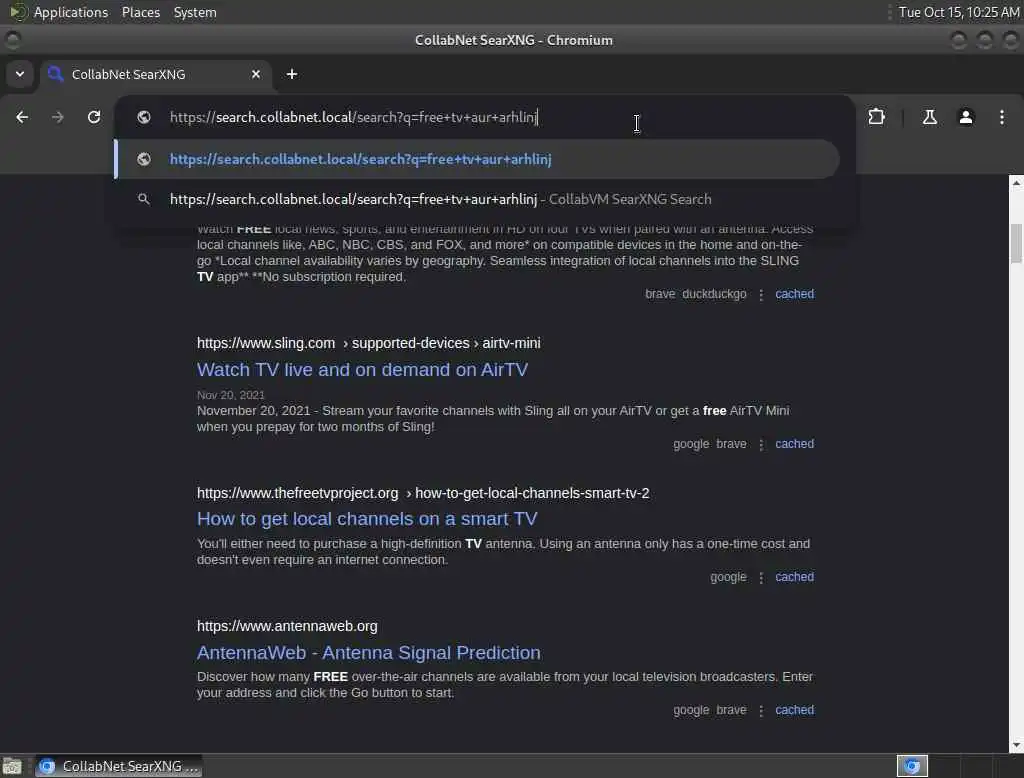1024x778 pixels.
Task: Open cached link for thefreetvproject result
Action: (x=794, y=577)
